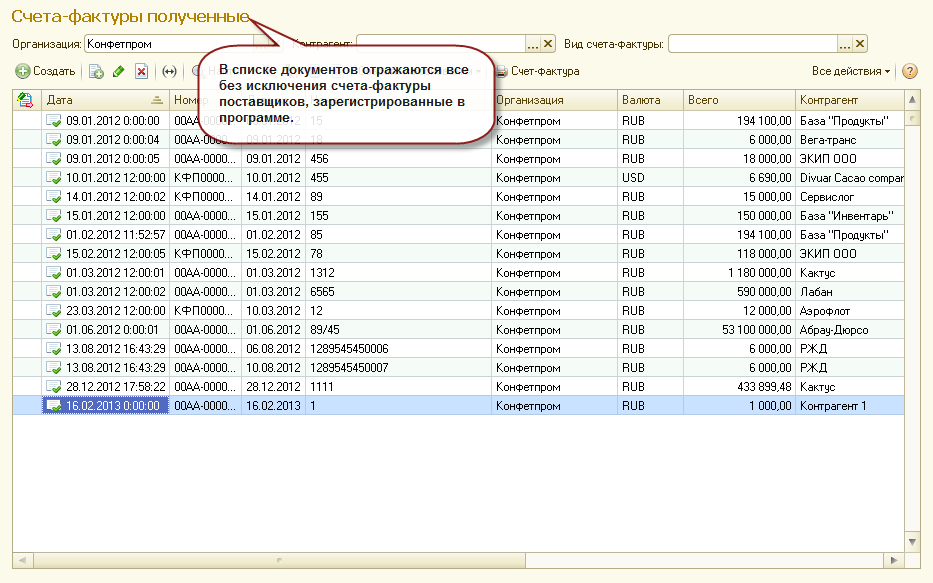Click posted icon for row 01.06.2012 0:00:01
This screenshot has width=933, height=583.
[54, 330]
